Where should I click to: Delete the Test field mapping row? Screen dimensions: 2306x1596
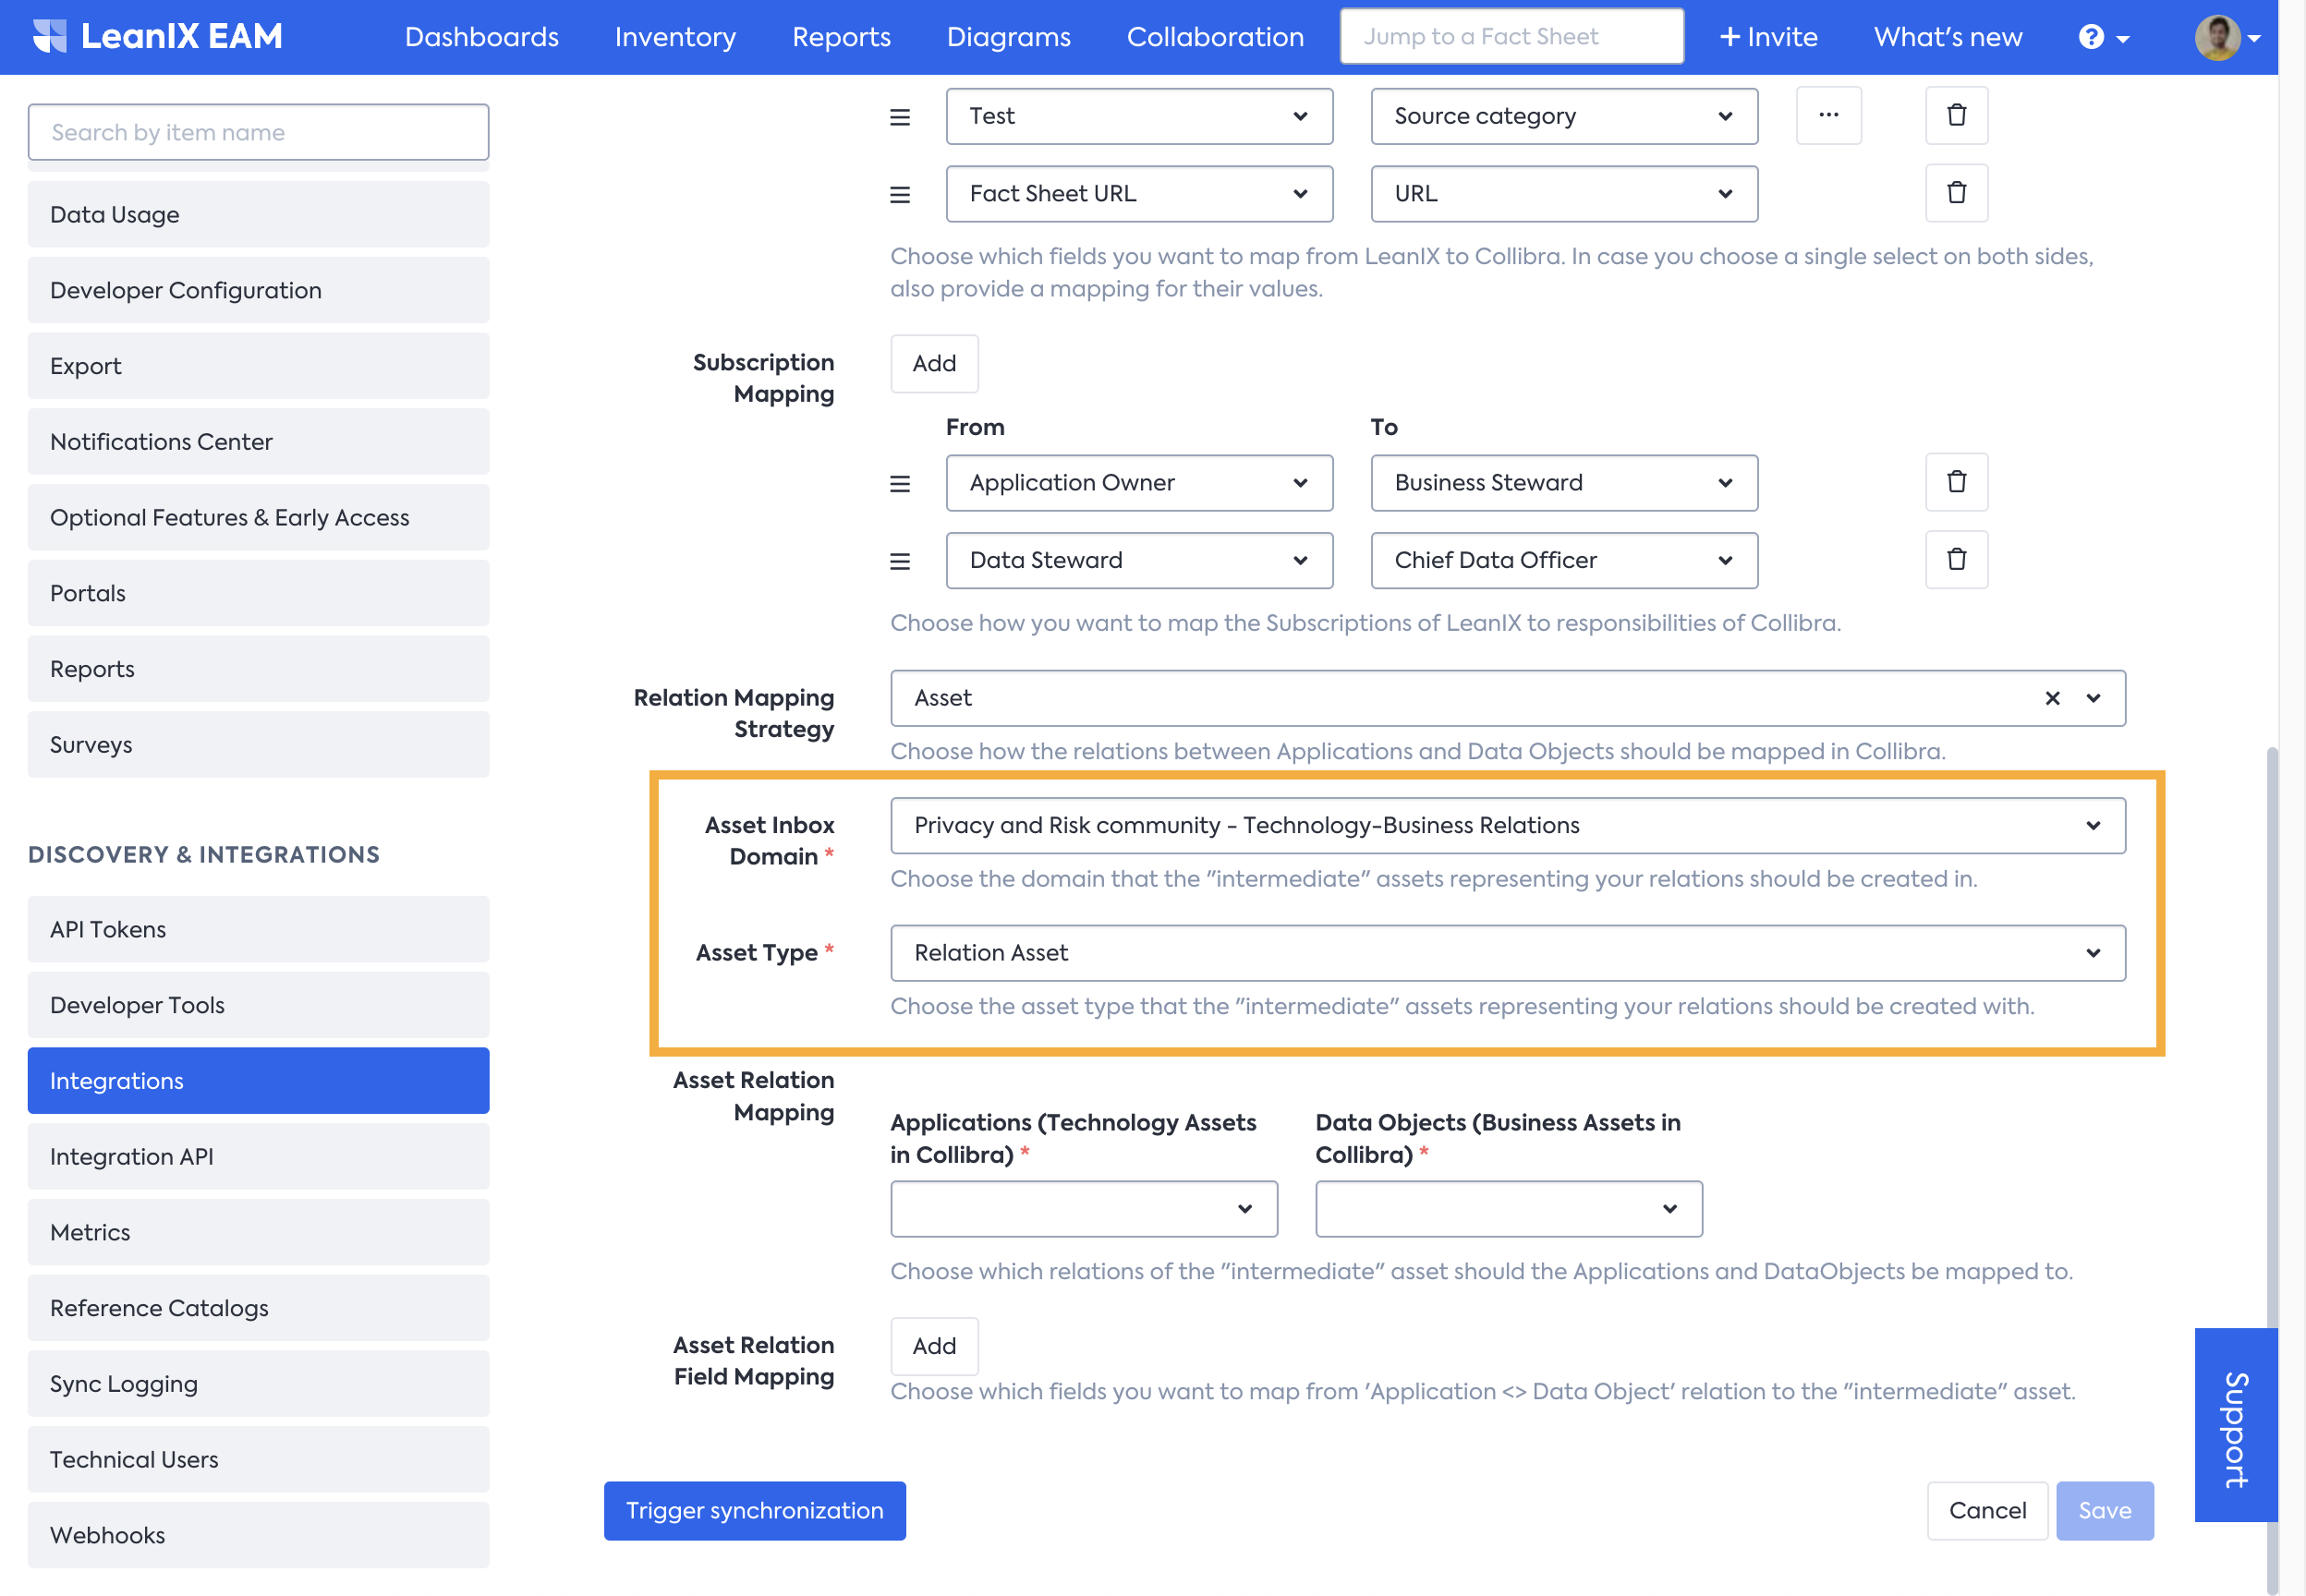(x=1956, y=116)
